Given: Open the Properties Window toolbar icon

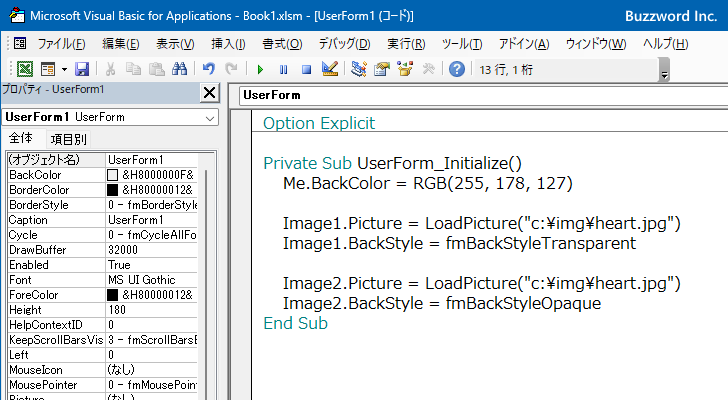Looking at the screenshot, I should 382,69.
